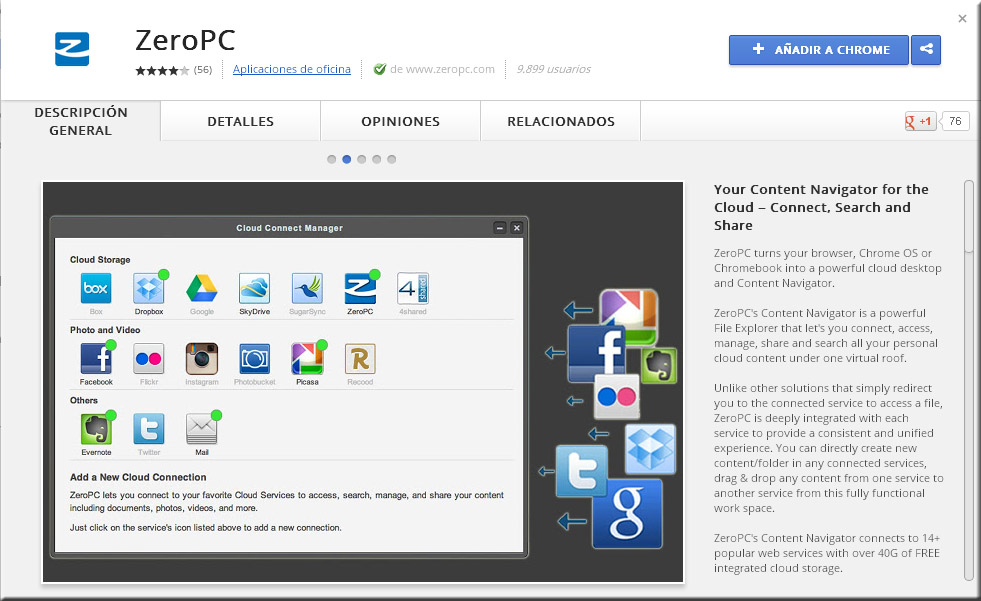Select the active second carousel dot
This screenshot has height=601, width=981.
pos(347,159)
